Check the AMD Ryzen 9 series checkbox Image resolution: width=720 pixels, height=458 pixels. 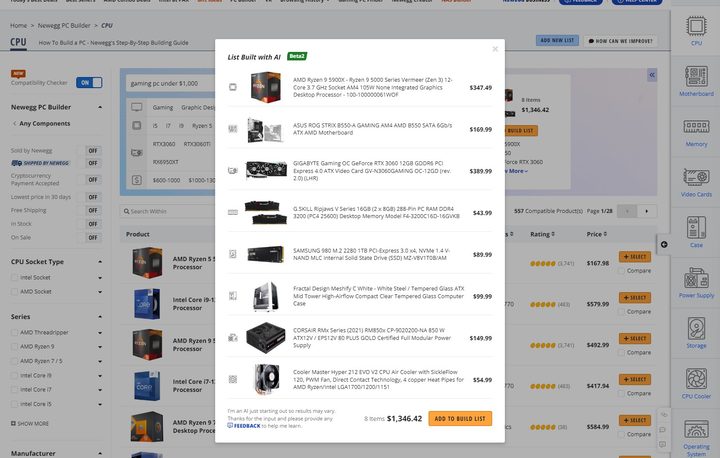(14, 346)
